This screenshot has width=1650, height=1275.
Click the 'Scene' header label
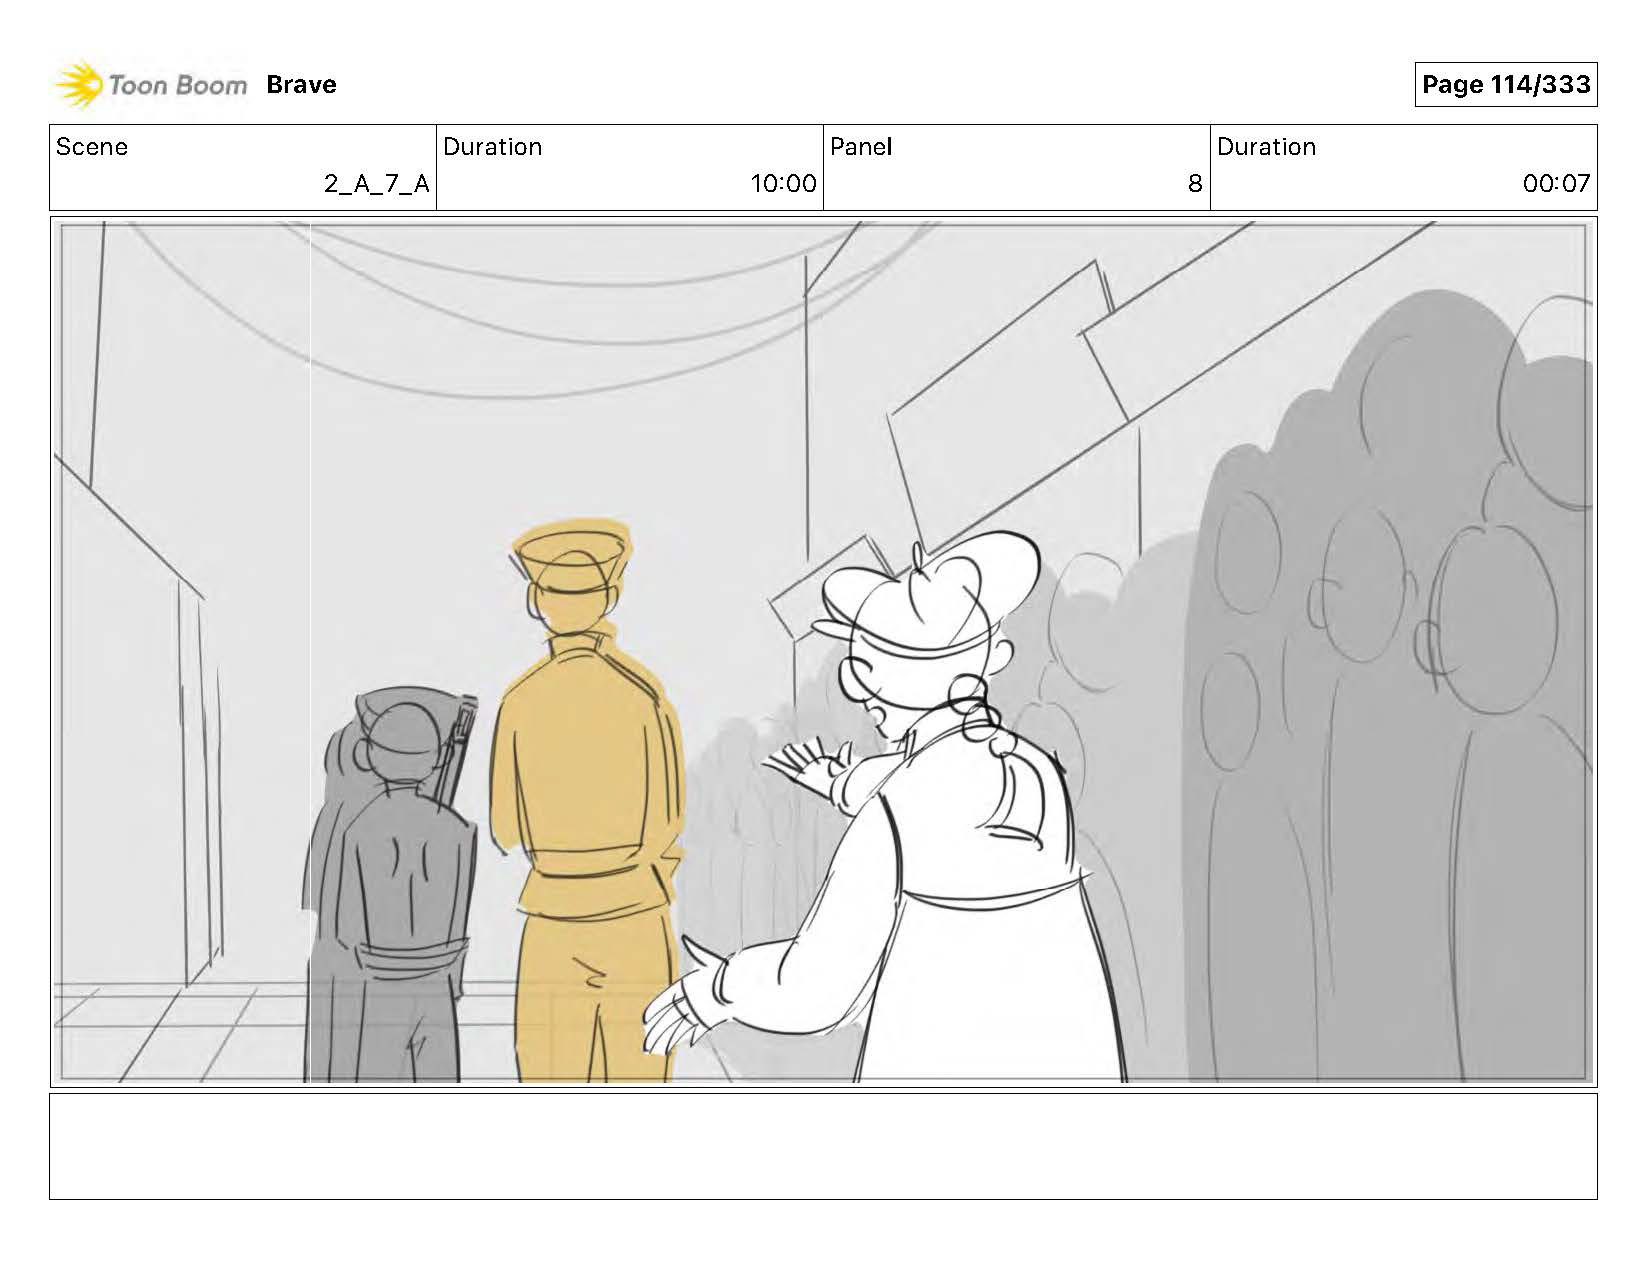tap(92, 147)
